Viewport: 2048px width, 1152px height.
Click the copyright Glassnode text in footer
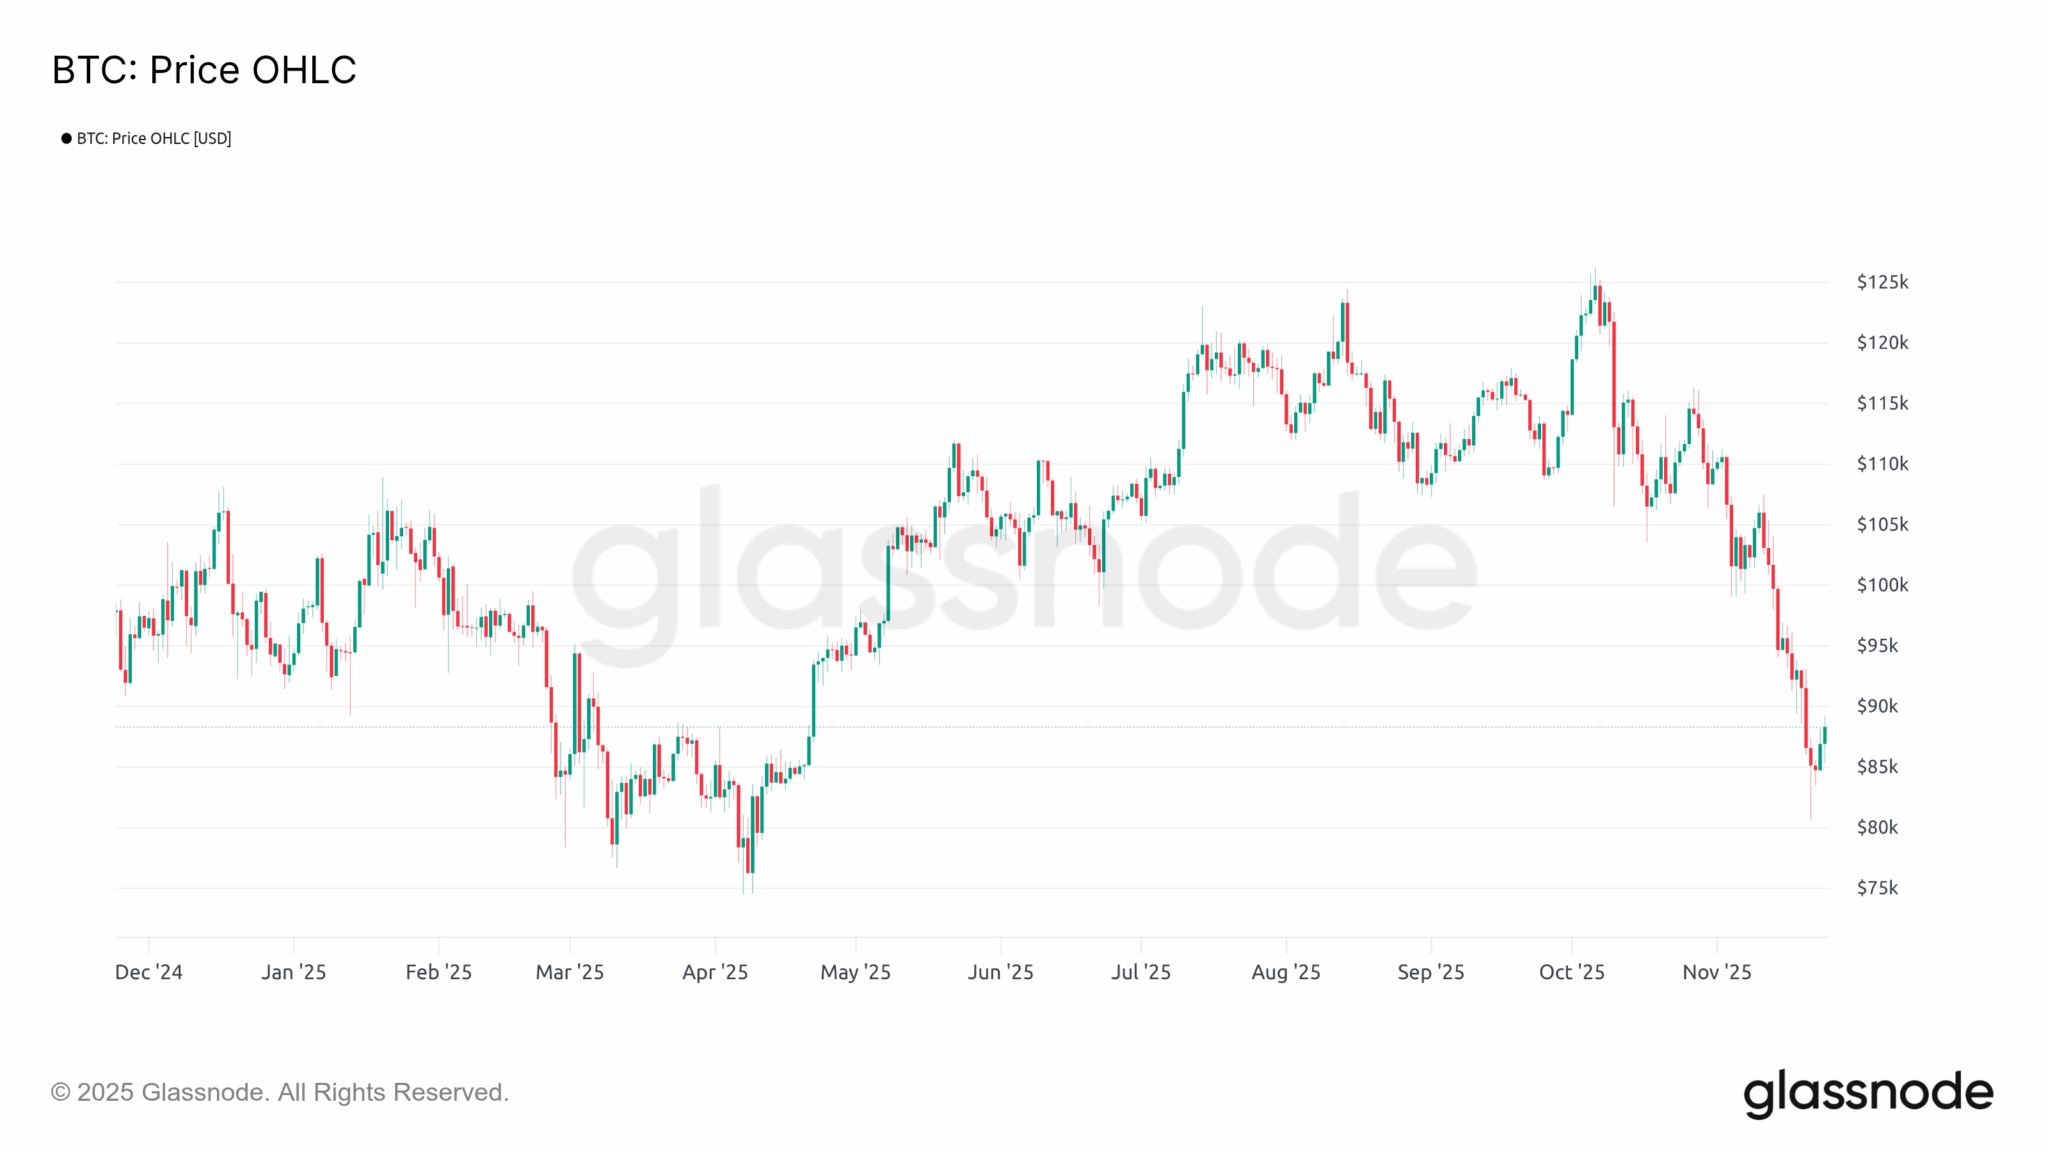coord(280,1092)
